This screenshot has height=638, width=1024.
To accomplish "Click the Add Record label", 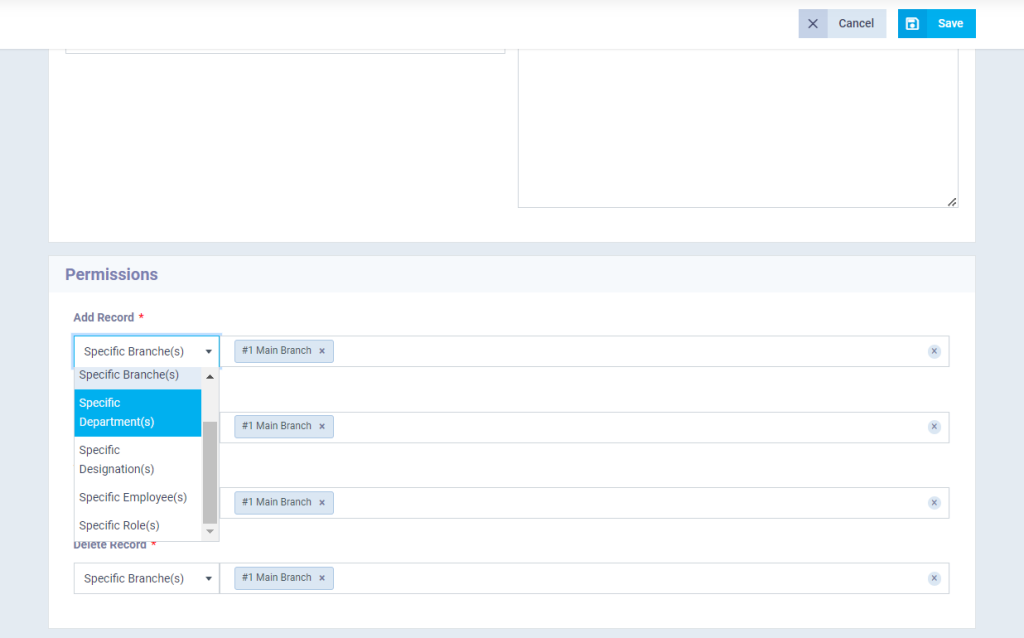I will coord(104,317).
